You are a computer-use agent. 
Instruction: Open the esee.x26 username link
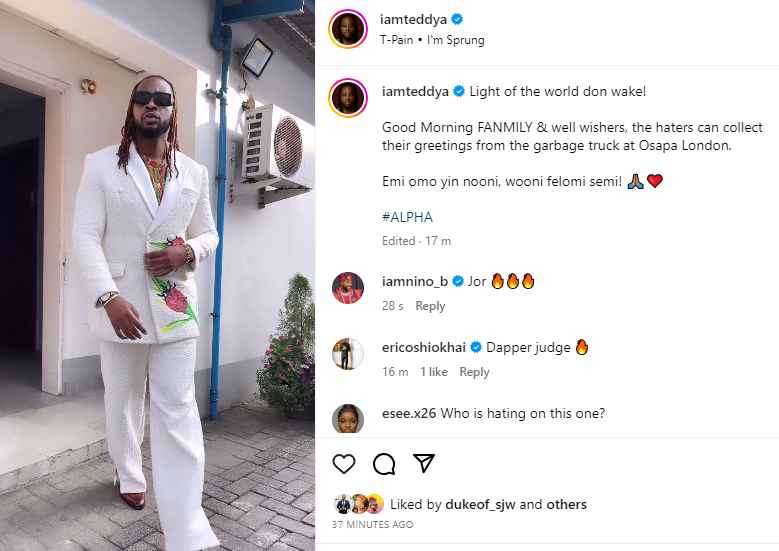409,413
